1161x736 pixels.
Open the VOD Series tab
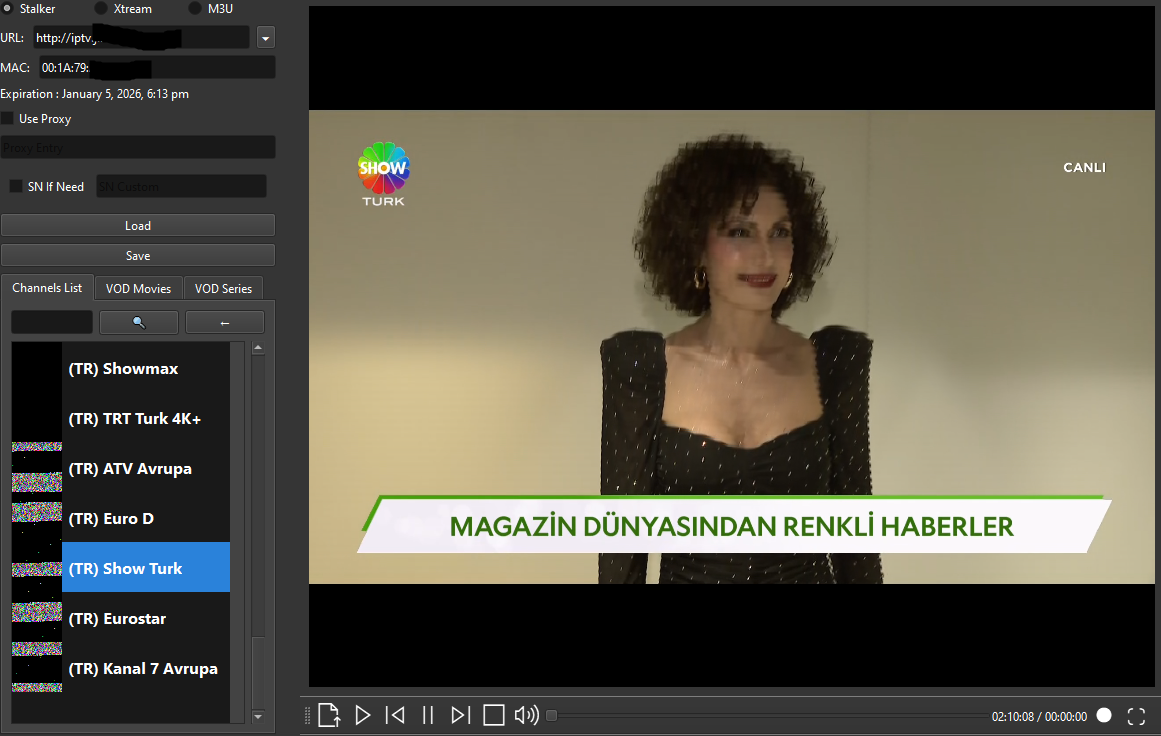point(223,289)
